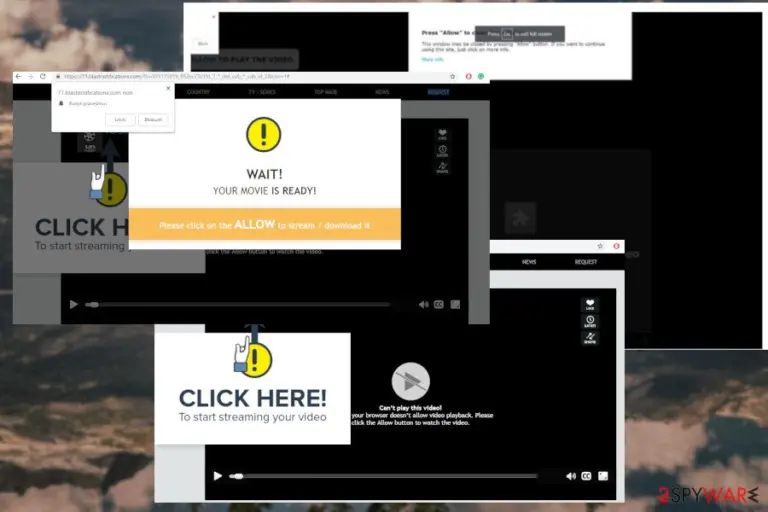768x512 pixels.
Task: Click ALLOW TO PLAY THE VIDEO button
Action: pyautogui.click(x=244, y=59)
